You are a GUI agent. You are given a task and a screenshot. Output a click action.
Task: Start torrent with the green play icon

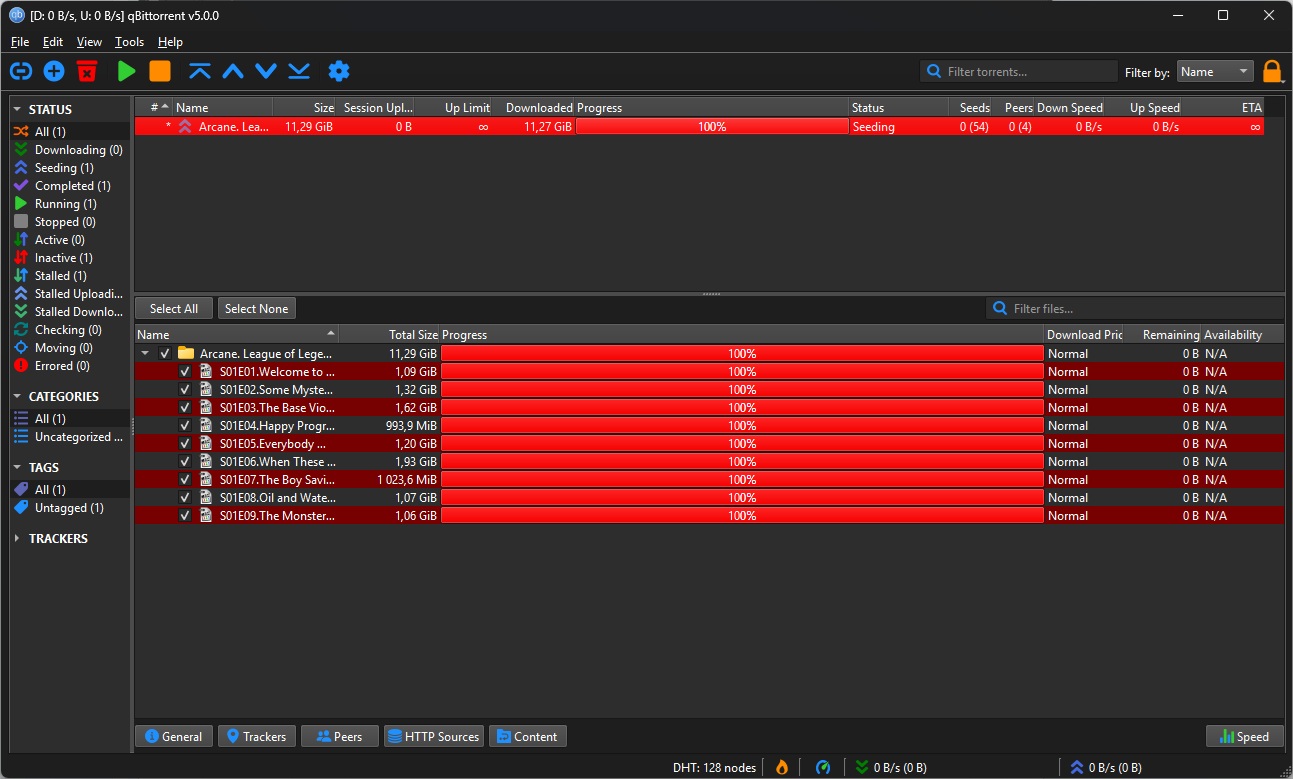(x=126, y=71)
